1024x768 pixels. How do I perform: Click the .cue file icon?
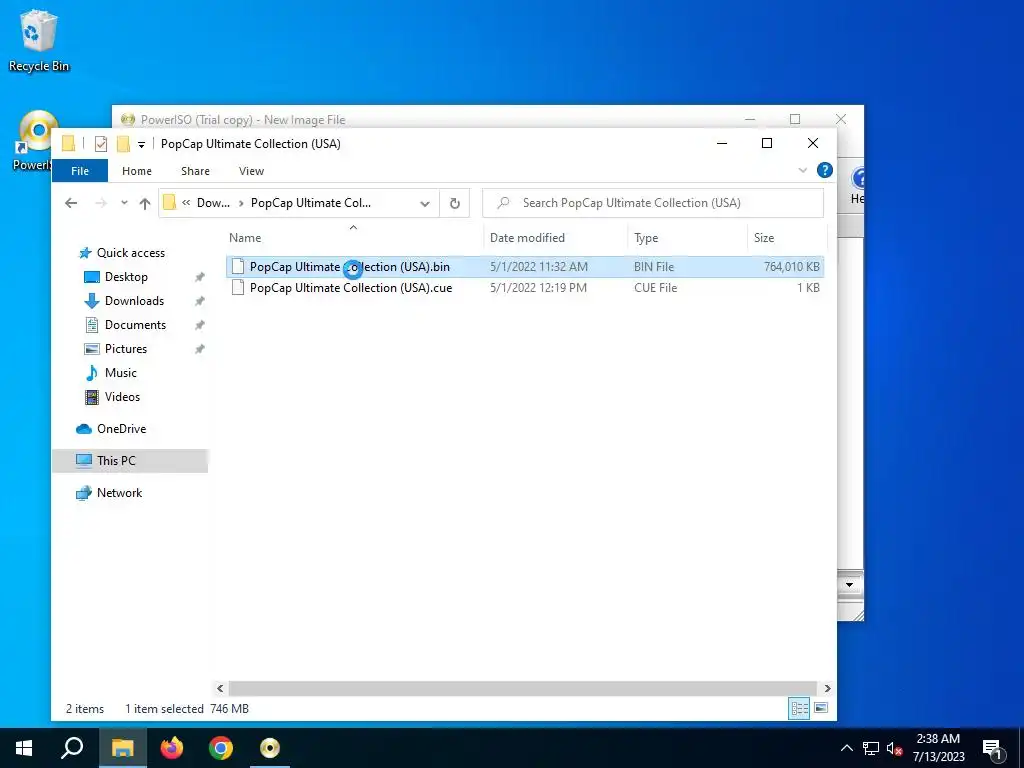pos(238,288)
